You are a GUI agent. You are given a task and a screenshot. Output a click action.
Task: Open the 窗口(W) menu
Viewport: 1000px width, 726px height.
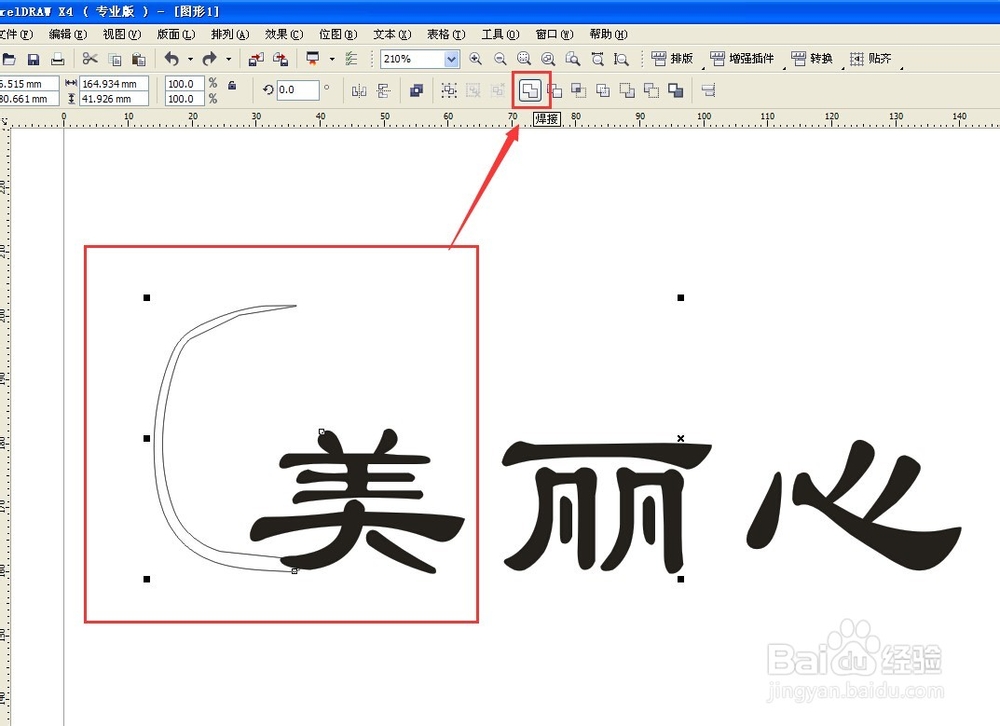pos(554,34)
